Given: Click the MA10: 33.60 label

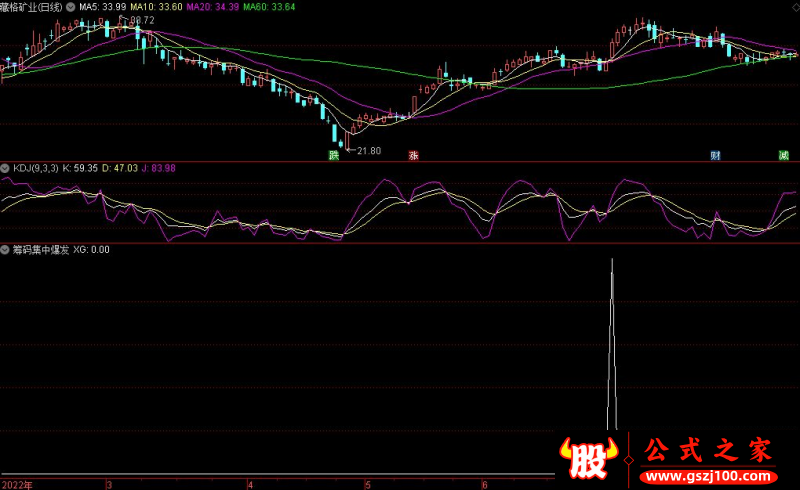Looking at the screenshot, I should pyautogui.click(x=156, y=7).
